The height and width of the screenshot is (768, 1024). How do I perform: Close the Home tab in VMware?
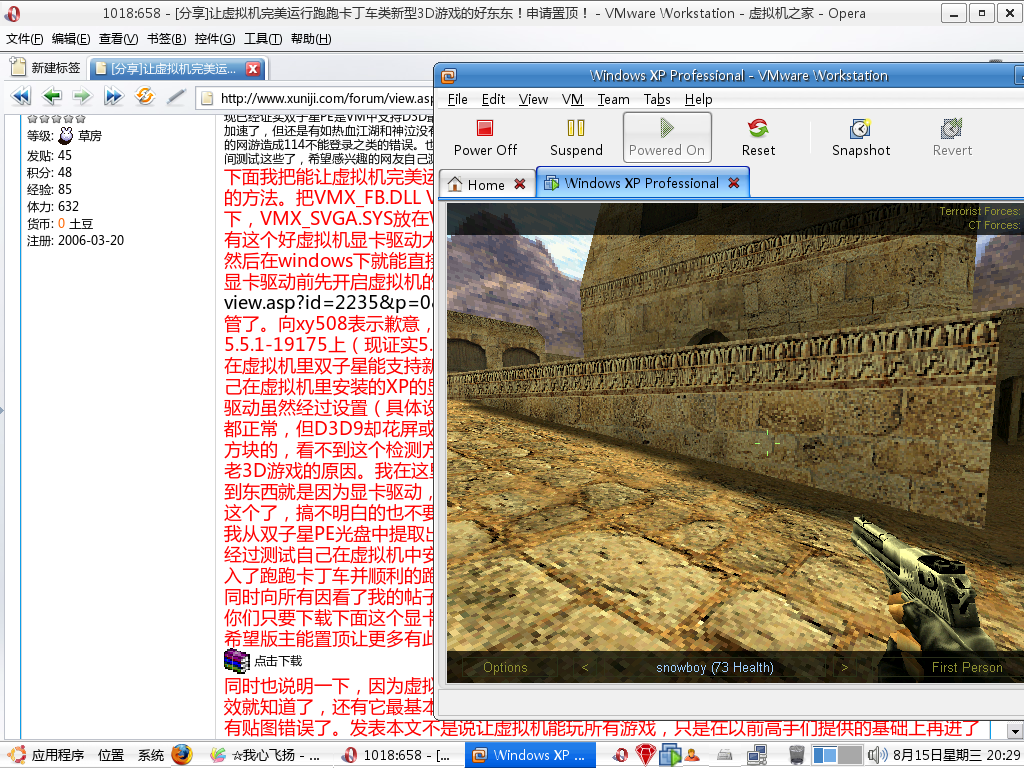tap(520, 184)
